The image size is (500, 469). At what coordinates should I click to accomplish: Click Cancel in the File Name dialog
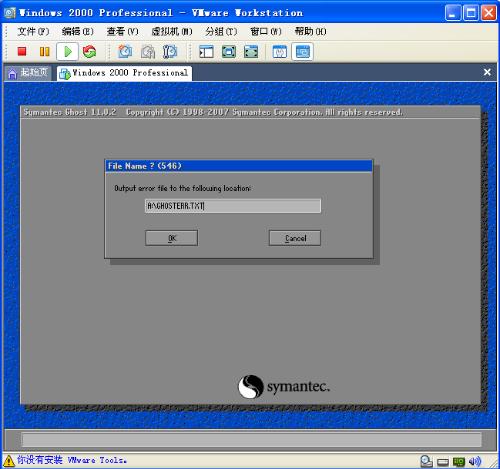295,238
